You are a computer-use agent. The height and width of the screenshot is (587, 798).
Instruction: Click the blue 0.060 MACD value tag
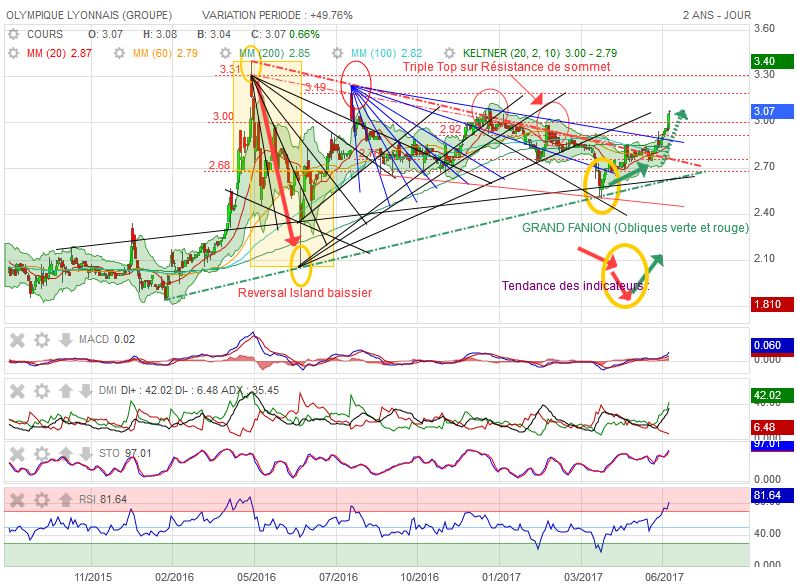(772, 345)
